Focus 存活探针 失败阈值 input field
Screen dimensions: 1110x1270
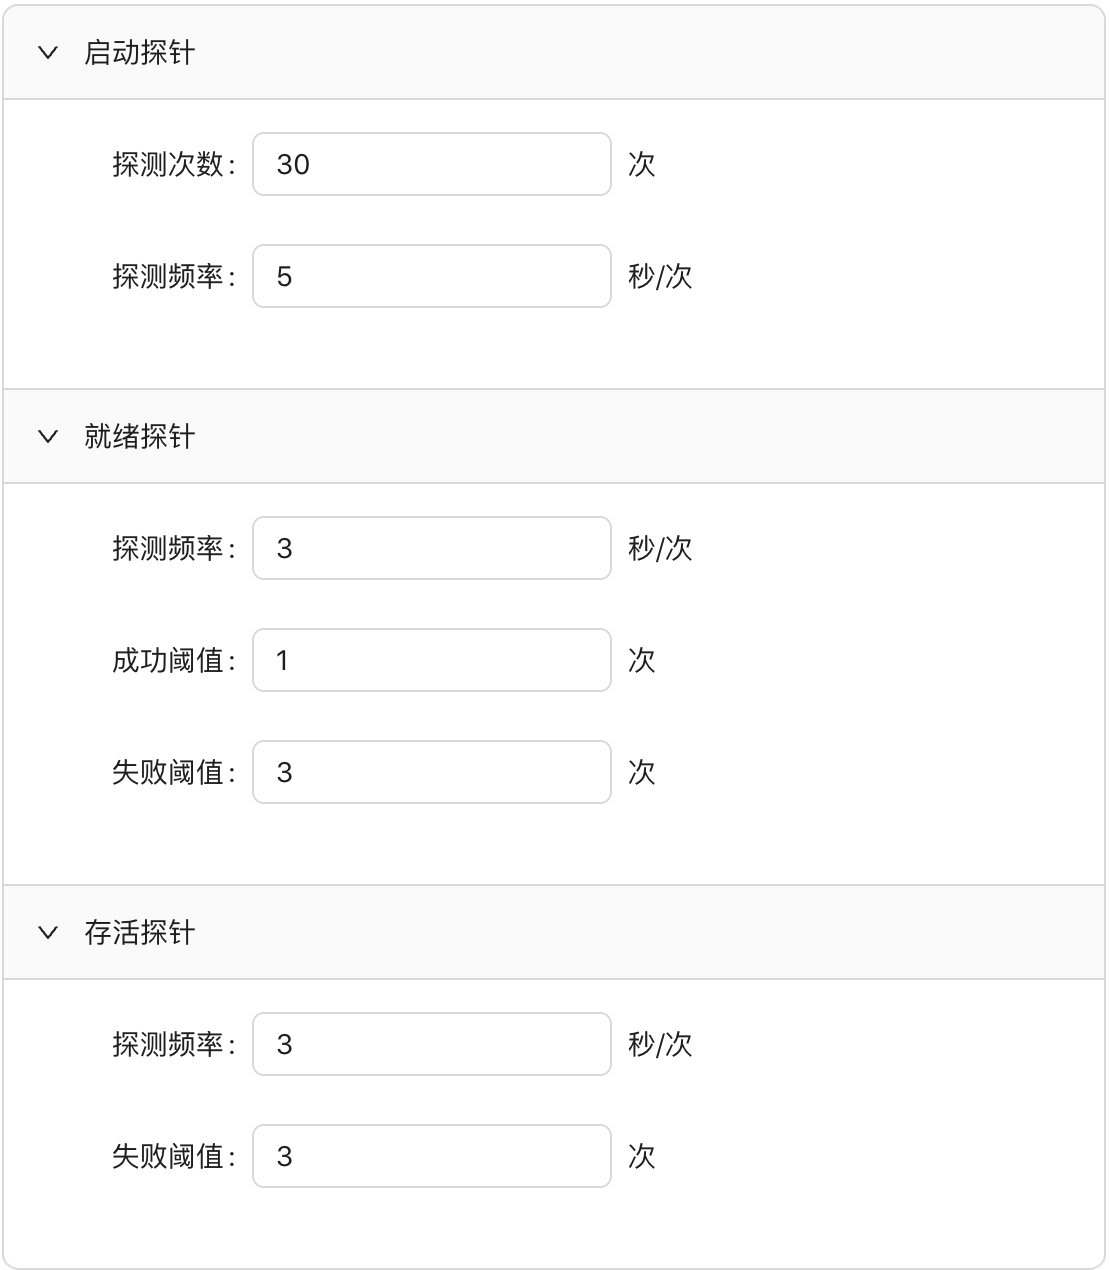click(x=431, y=1156)
